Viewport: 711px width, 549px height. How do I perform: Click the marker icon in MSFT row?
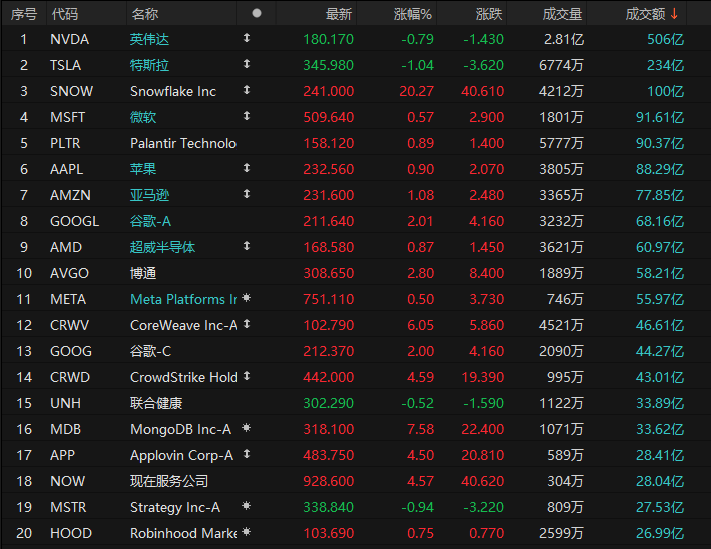[x=247, y=116]
